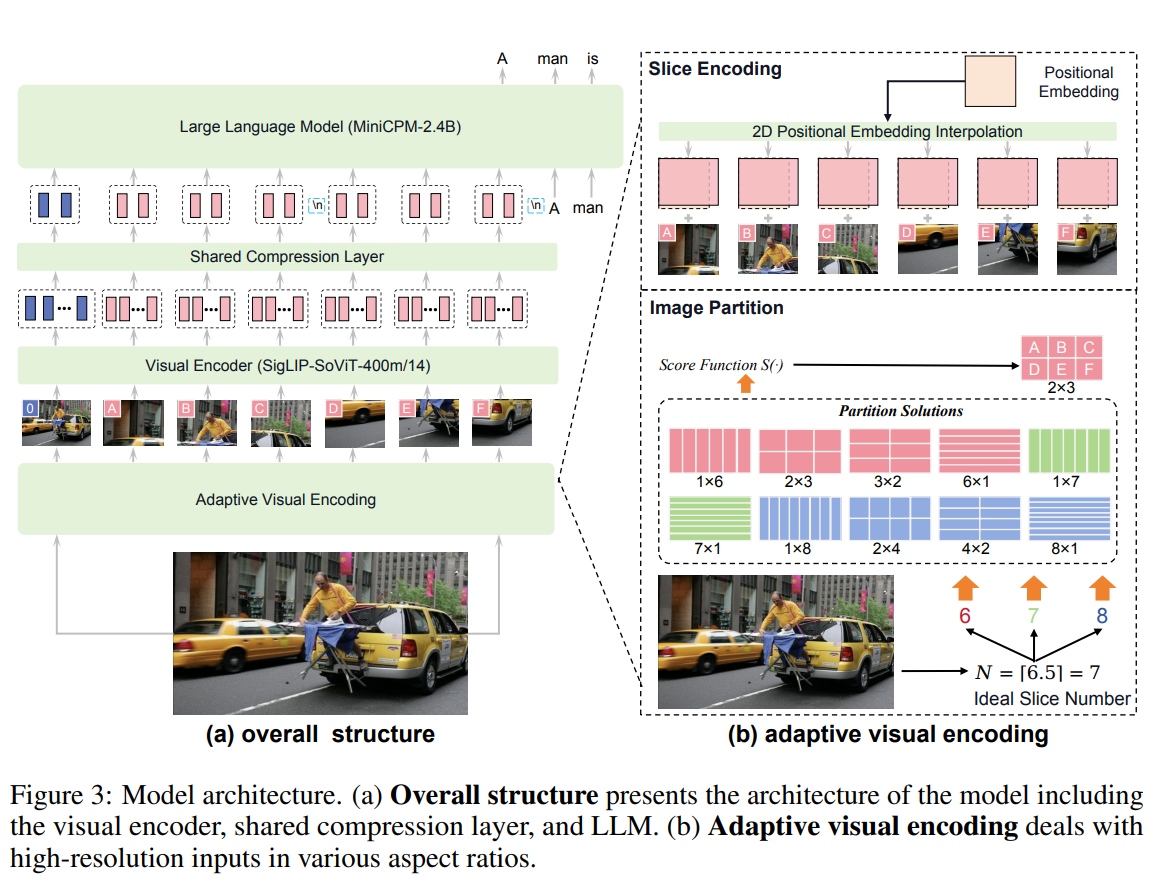Click slice E image in Slice Encoding panel

coord(1007,249)
